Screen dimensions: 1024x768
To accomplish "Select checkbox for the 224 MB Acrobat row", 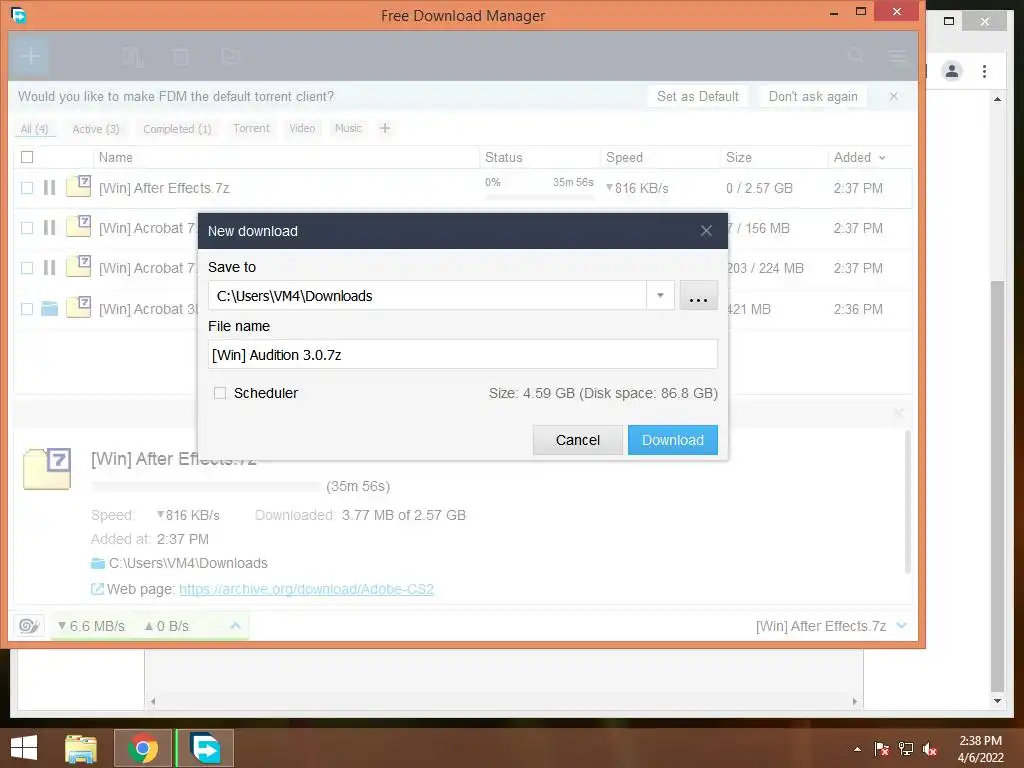I will 27,268.
